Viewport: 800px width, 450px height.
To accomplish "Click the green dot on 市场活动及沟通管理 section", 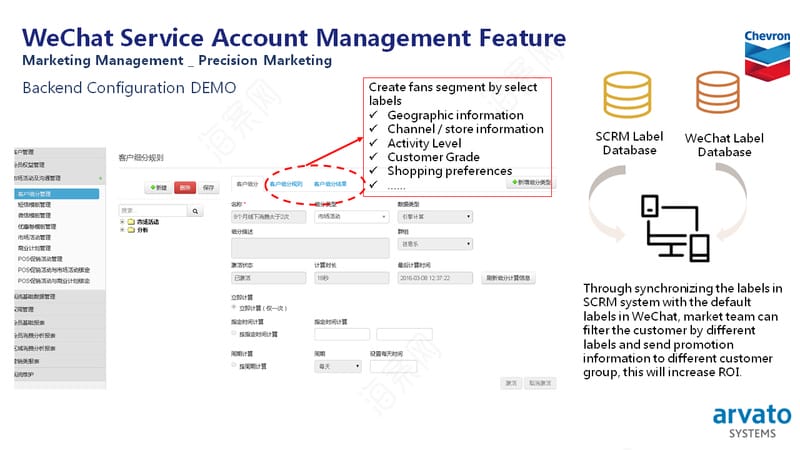I will point(101,178).
